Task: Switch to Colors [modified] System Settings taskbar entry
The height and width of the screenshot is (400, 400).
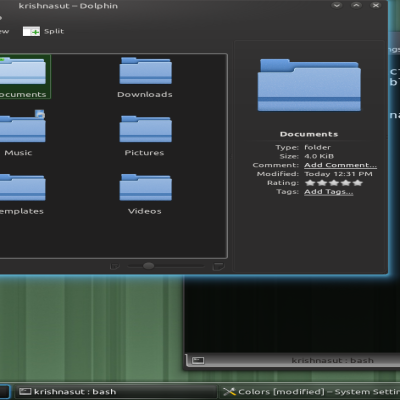Action: click(310, 392)
